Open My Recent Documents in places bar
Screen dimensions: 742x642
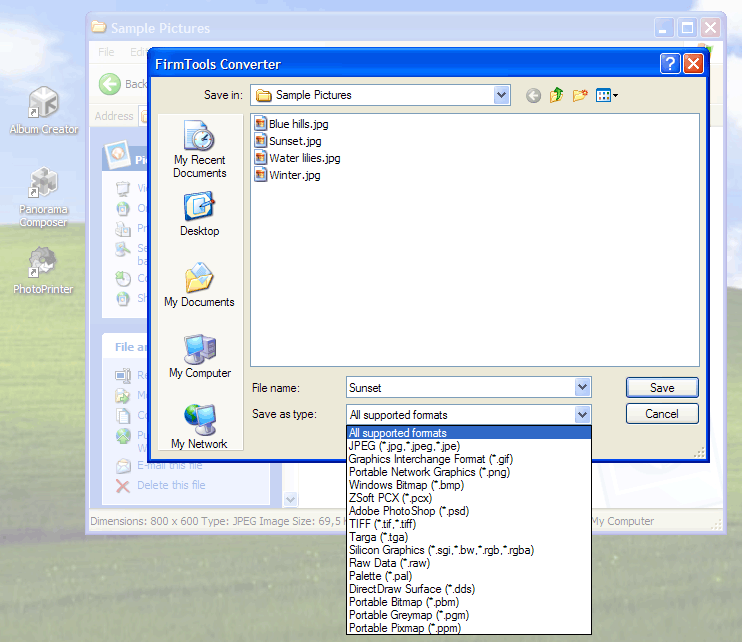tap(199, 149)
